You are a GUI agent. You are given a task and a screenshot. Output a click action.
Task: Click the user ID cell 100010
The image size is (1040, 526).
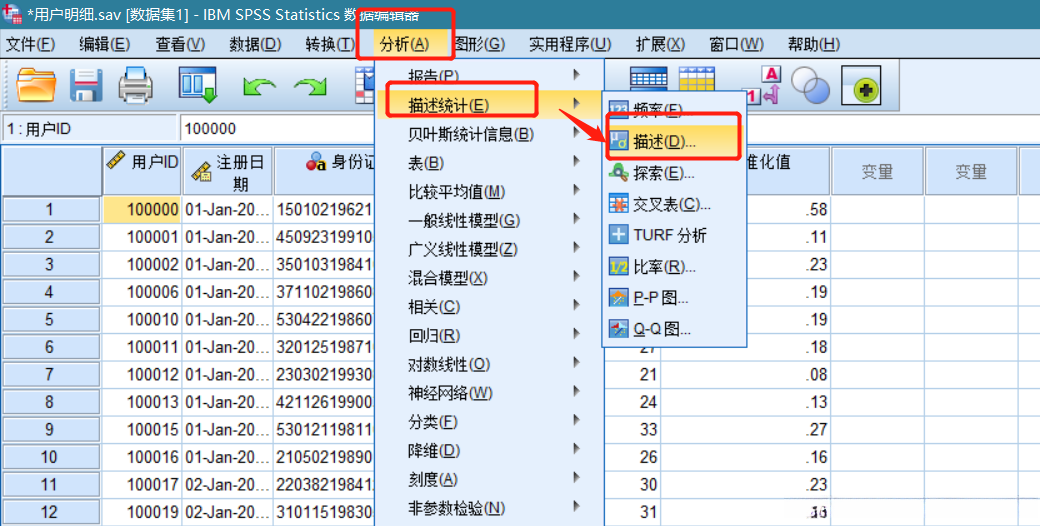pyautogui.click(x=141, y=319)
